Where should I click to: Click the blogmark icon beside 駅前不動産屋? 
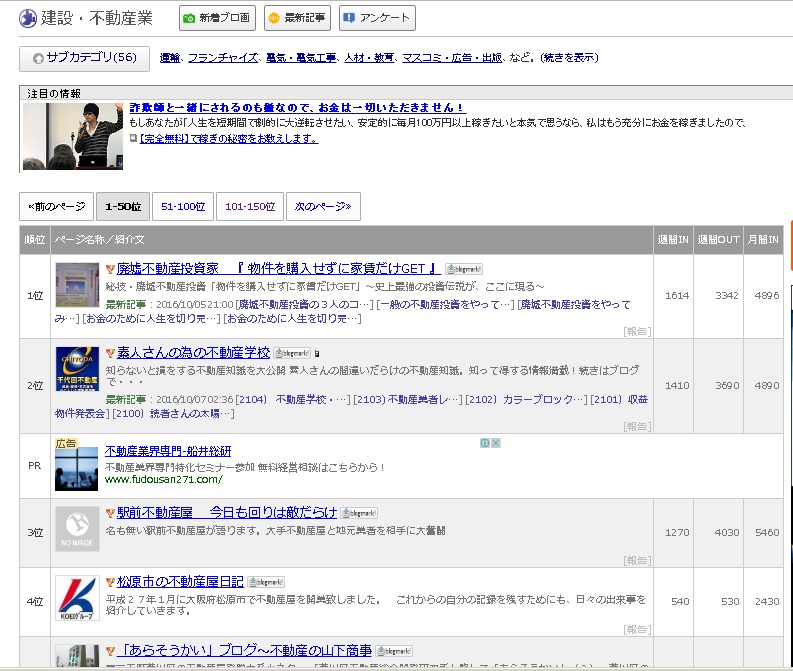click(x=359, y=513)
